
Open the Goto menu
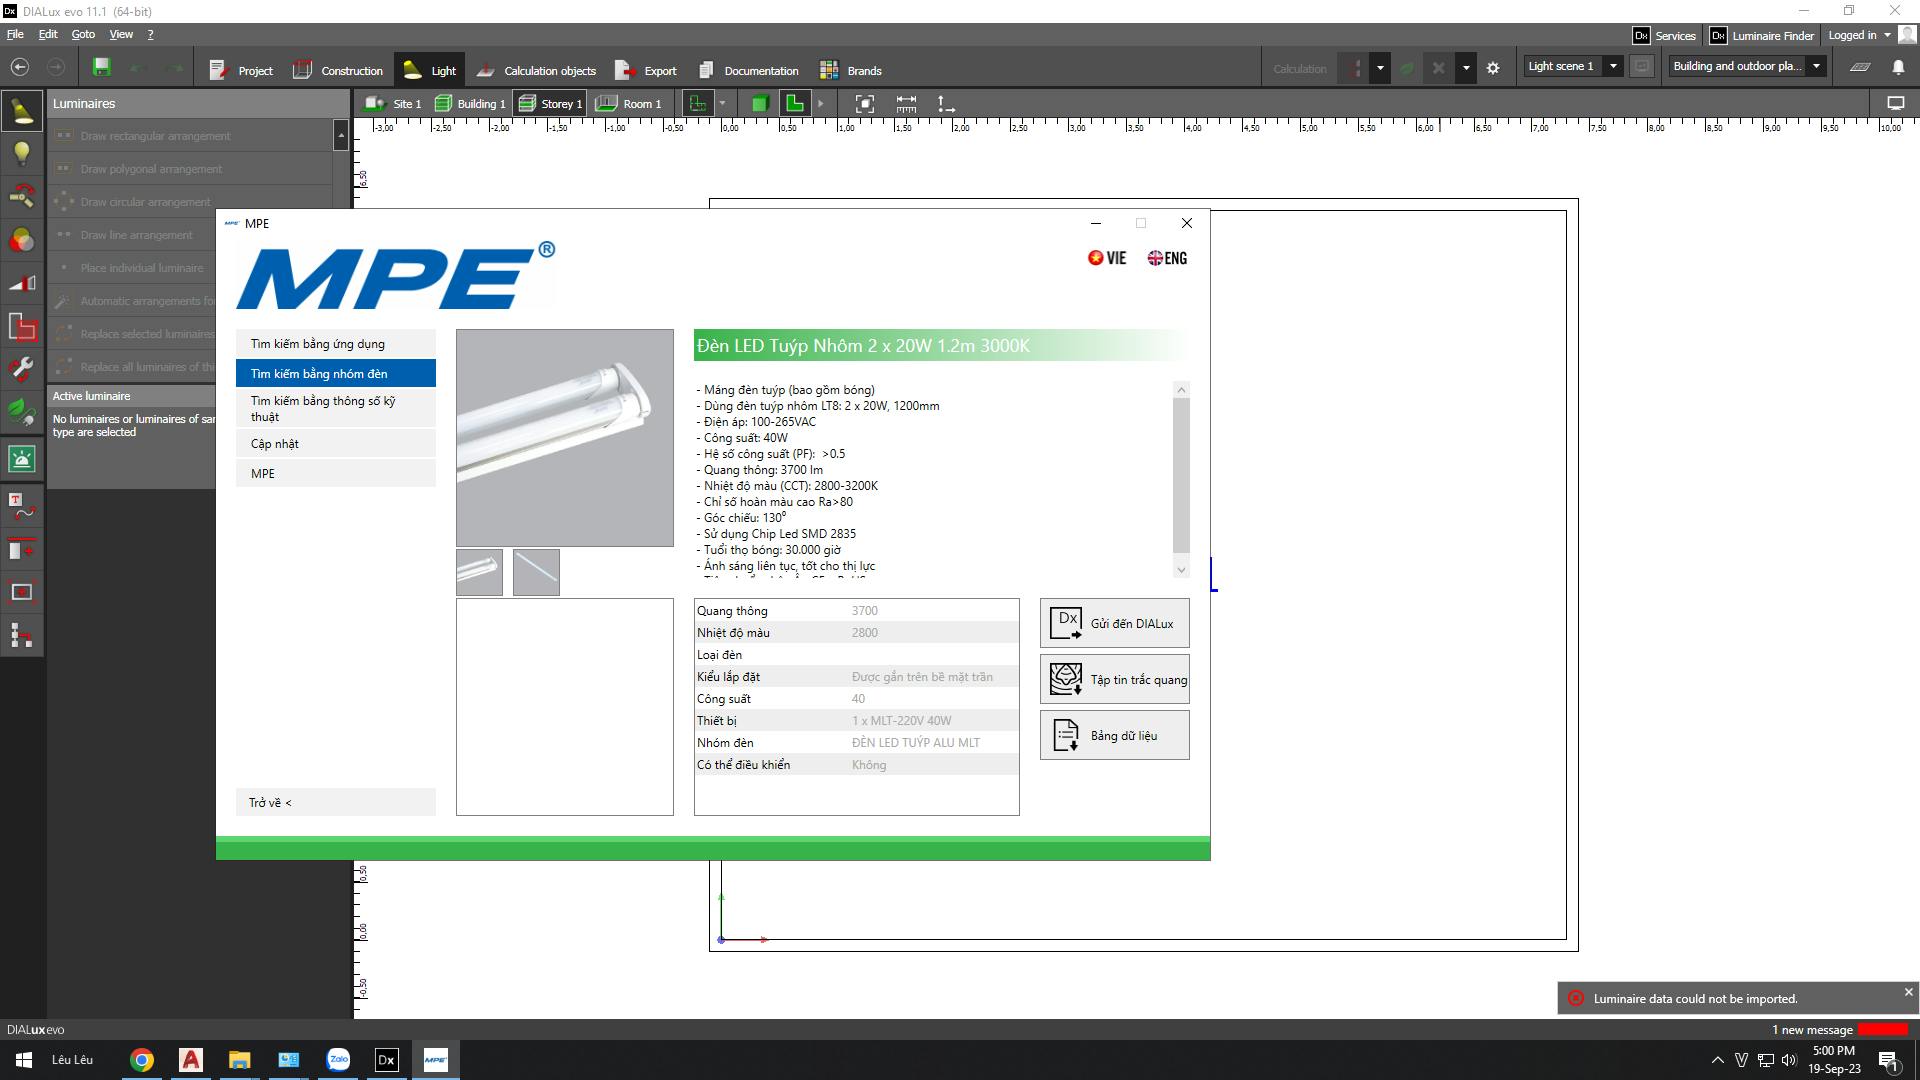(83, 34)
